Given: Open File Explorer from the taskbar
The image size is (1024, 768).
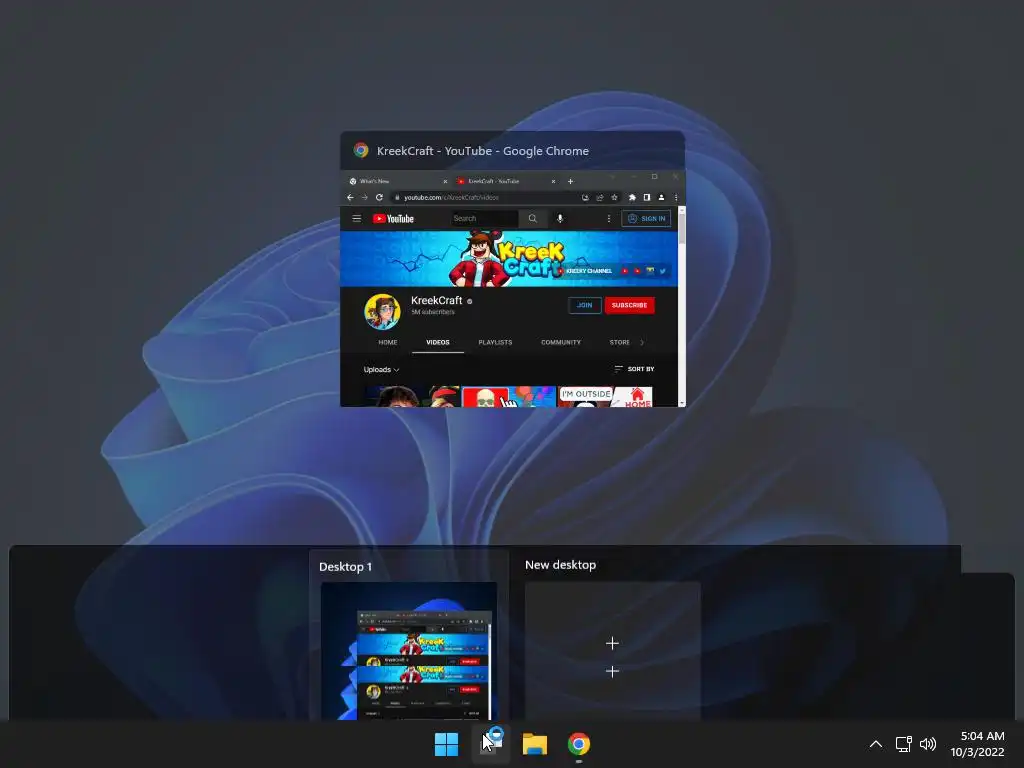Looking at the screenshot, I should tap(534, 744).
